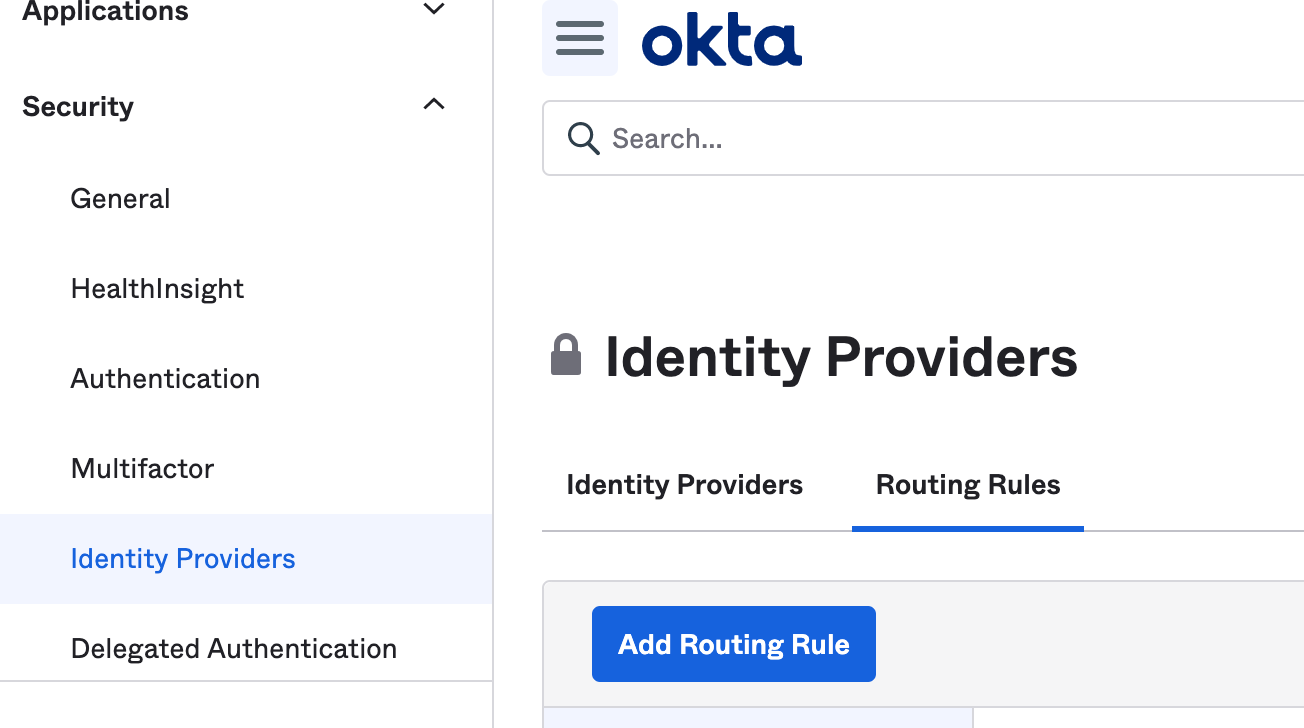Open the Multifactor settings

[142, 468]
